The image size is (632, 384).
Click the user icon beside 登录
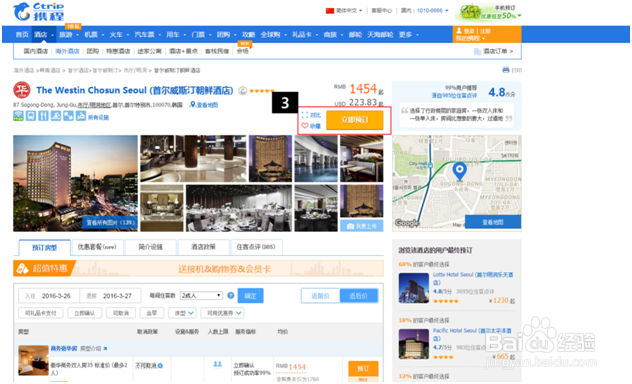pyautogui.click(x=459, y=31)
